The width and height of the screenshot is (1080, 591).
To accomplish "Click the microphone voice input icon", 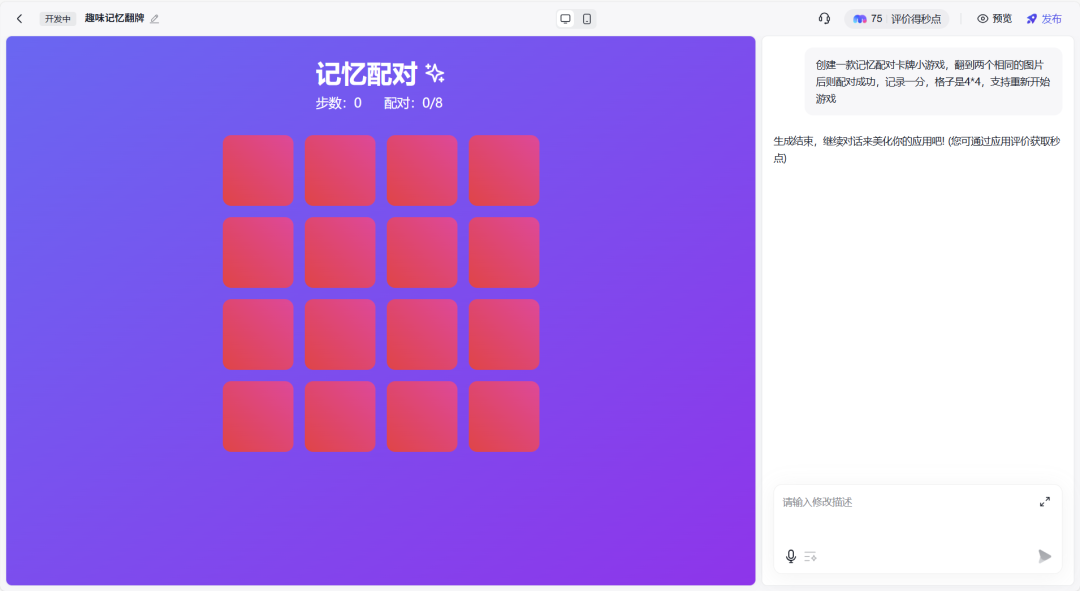I will pos(791,556).
